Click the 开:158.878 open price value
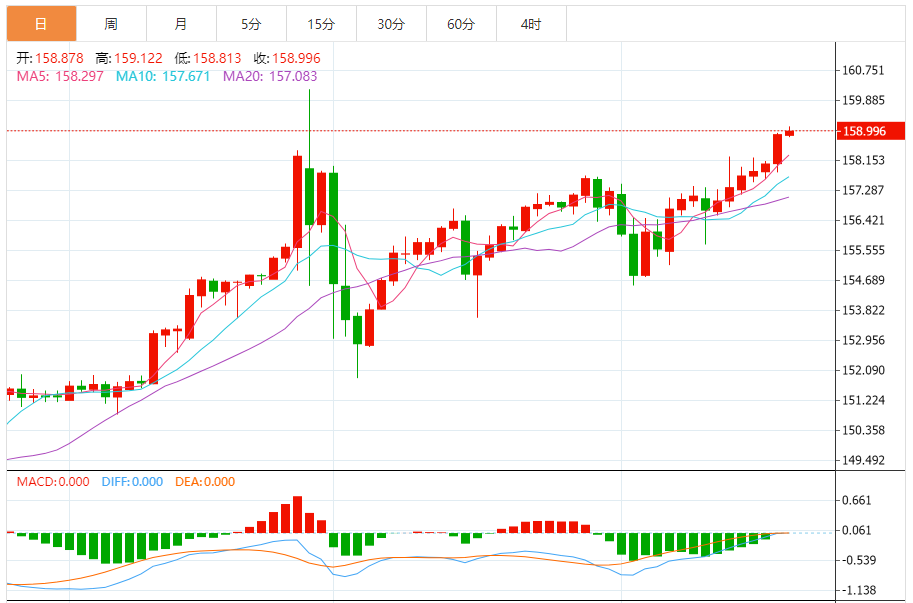 tap(50, 58)
